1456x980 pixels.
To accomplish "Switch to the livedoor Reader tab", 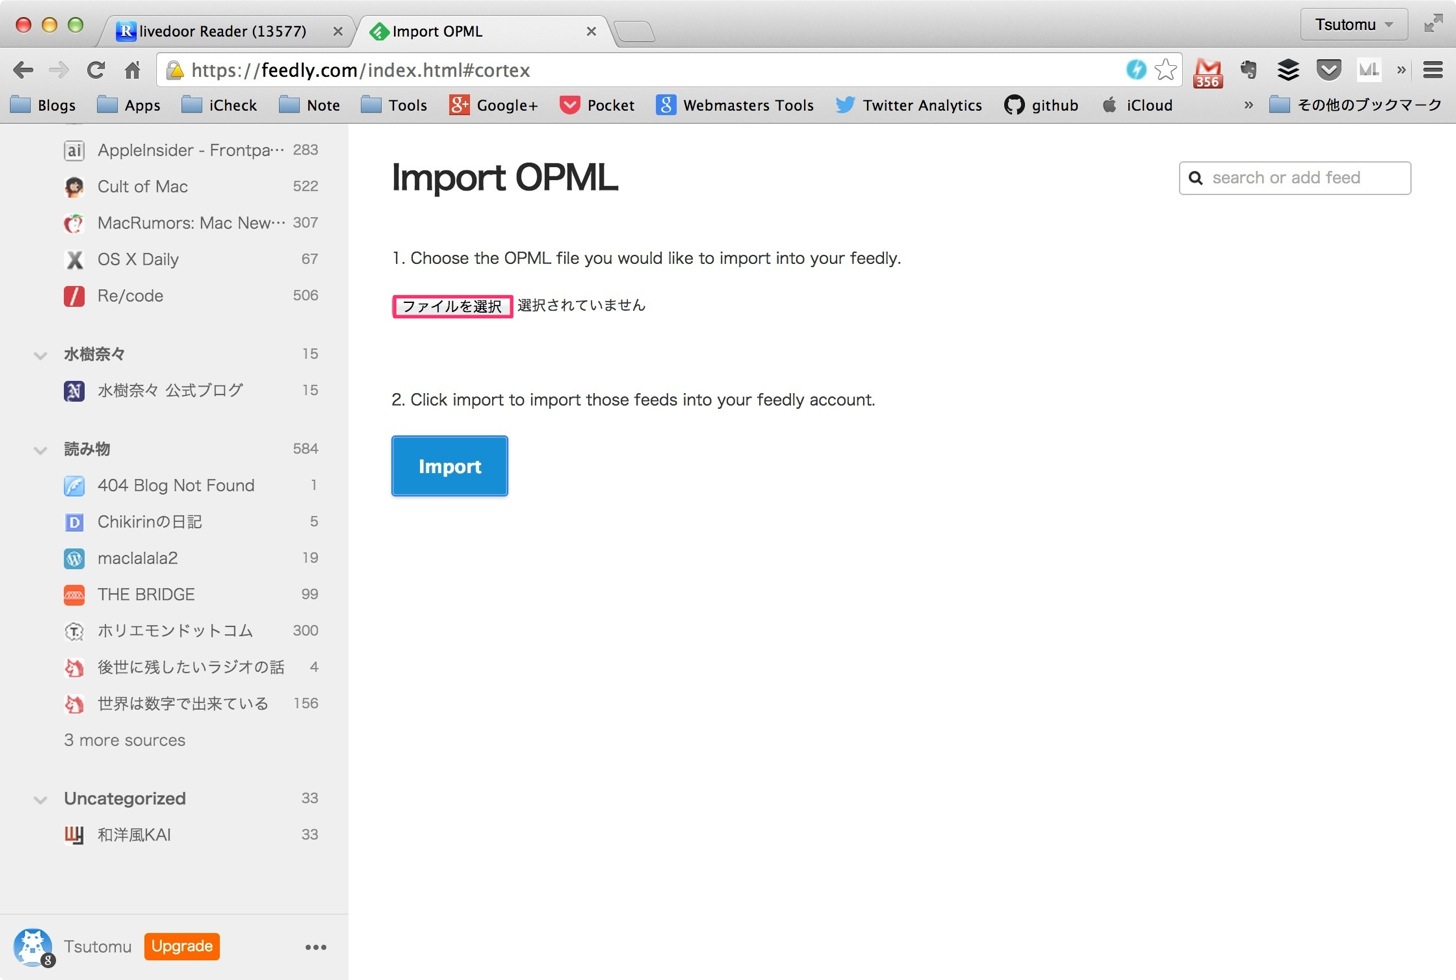I will pos(224,31).
